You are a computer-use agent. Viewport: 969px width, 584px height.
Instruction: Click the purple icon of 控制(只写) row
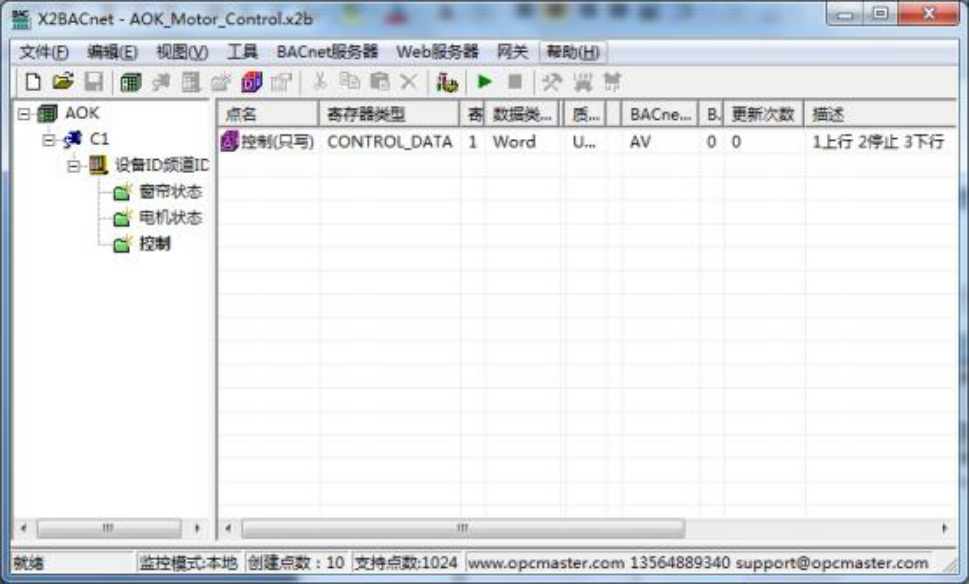229,142
